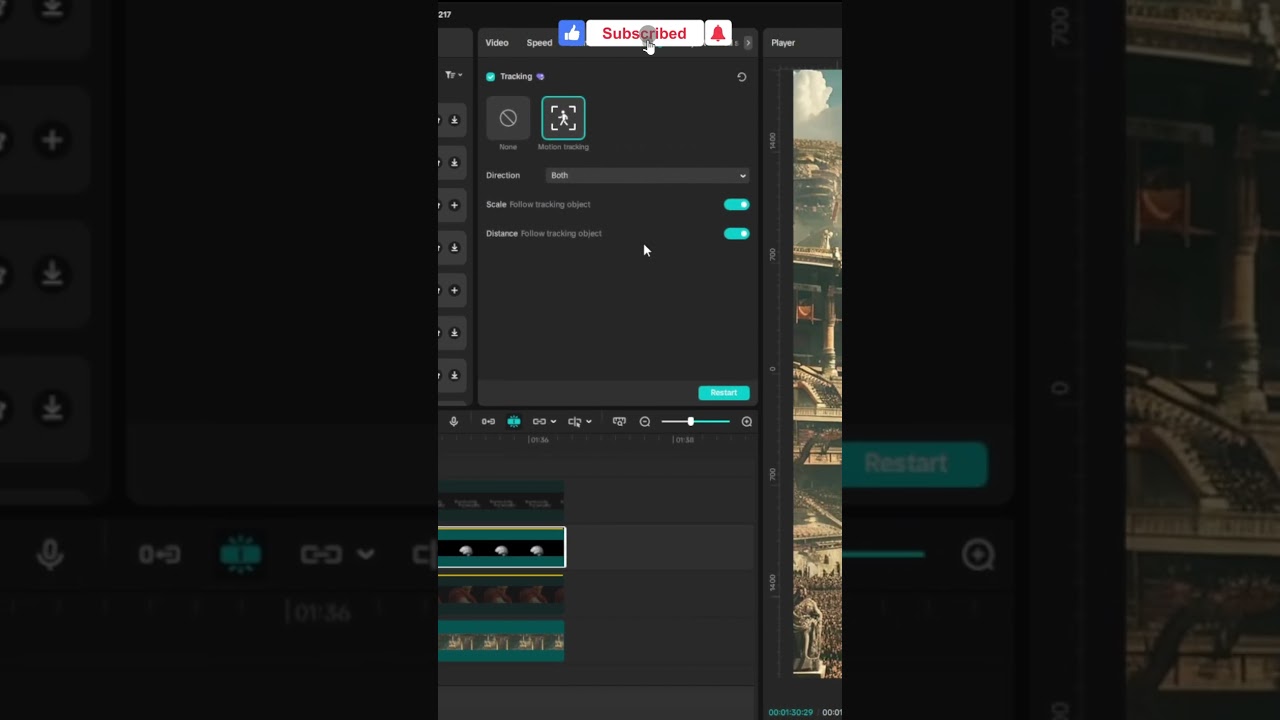Screen dimensions: 1280x720
Task: Select the reddish statue clip on timeline
Action: pyautogui.click(x=501, y=594)
